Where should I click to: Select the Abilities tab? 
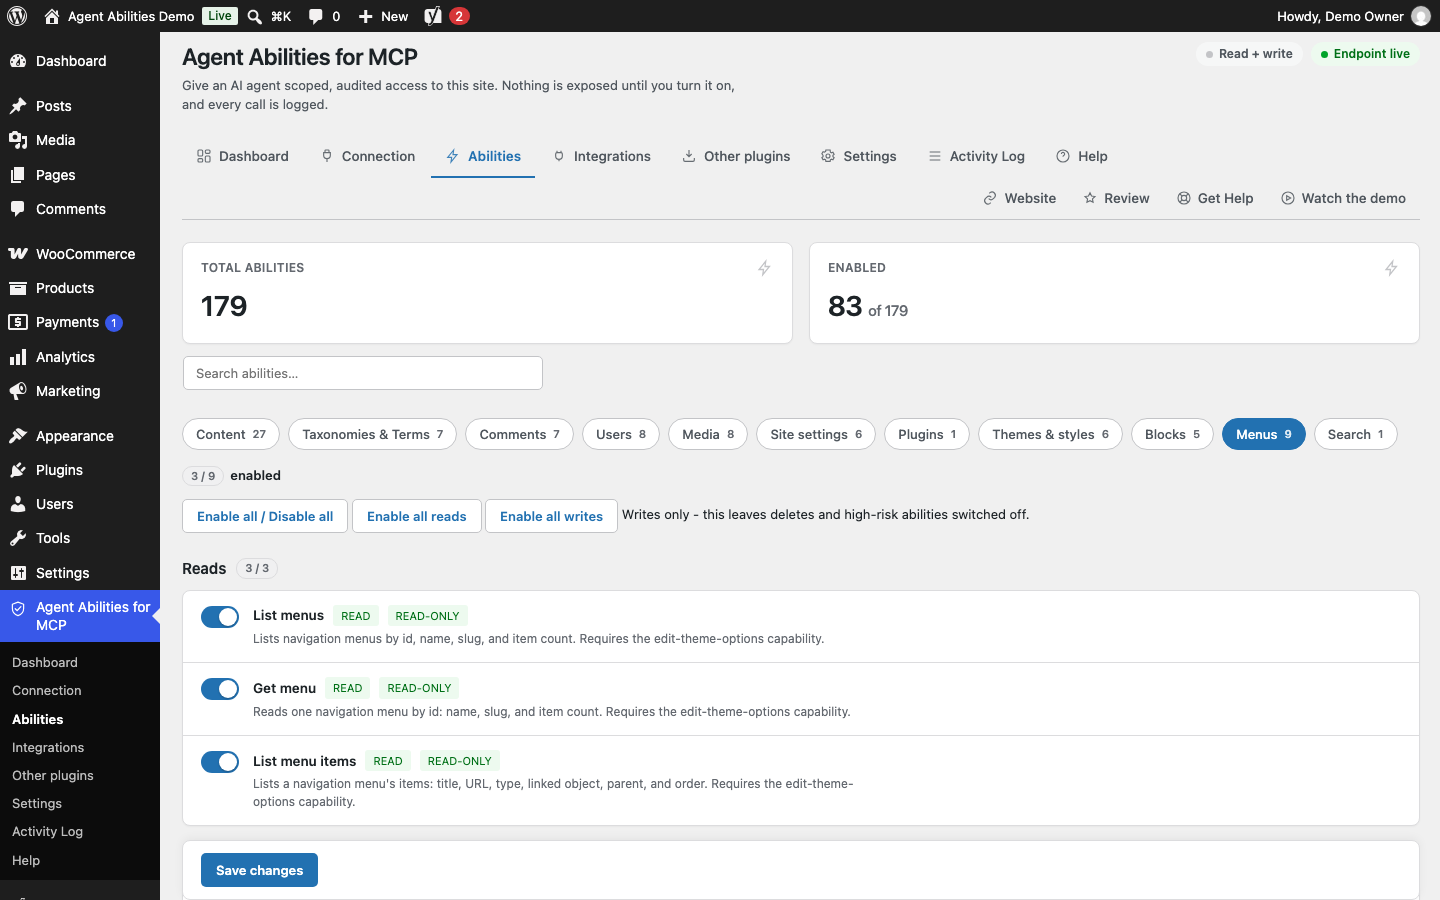coord(483,156)
